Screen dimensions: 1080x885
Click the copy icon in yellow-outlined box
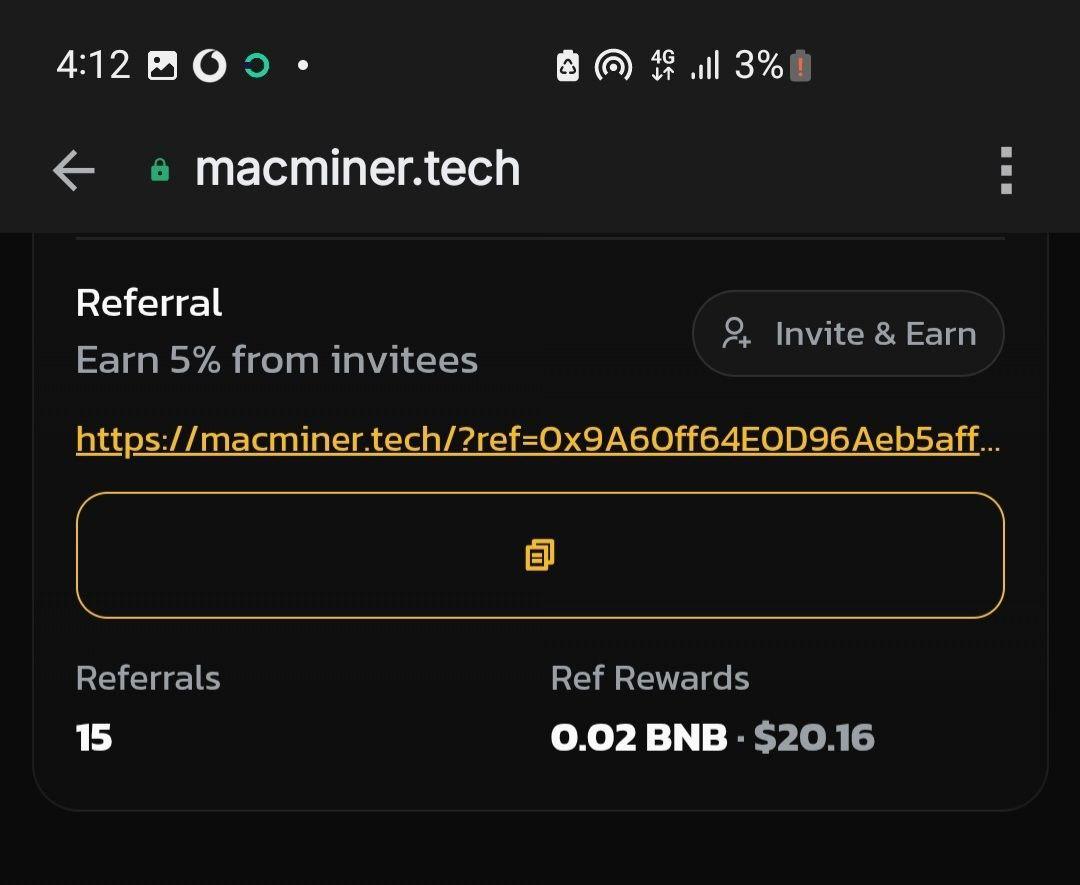(540, 555)
